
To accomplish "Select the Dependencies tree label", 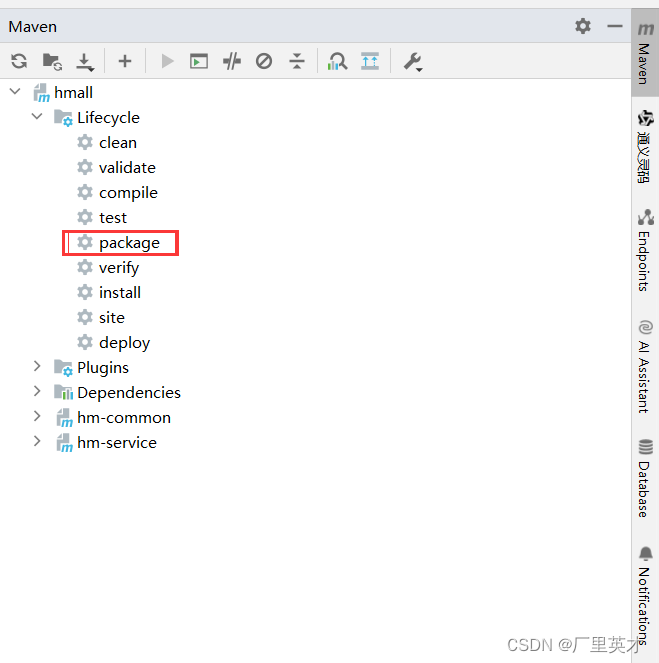I will [x=129, y=393].
